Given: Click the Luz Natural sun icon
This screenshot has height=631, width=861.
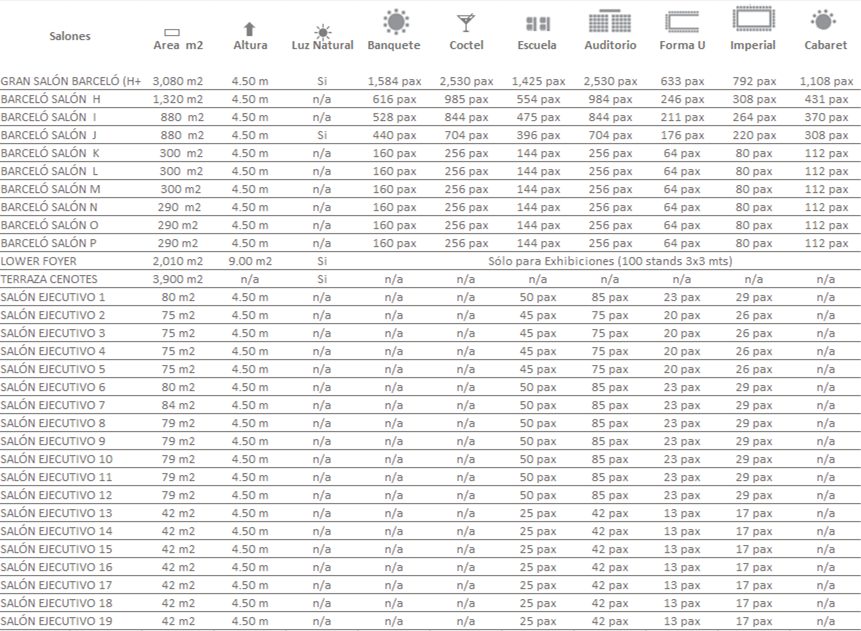Looking at the screenshot, I should click(323, 31).
